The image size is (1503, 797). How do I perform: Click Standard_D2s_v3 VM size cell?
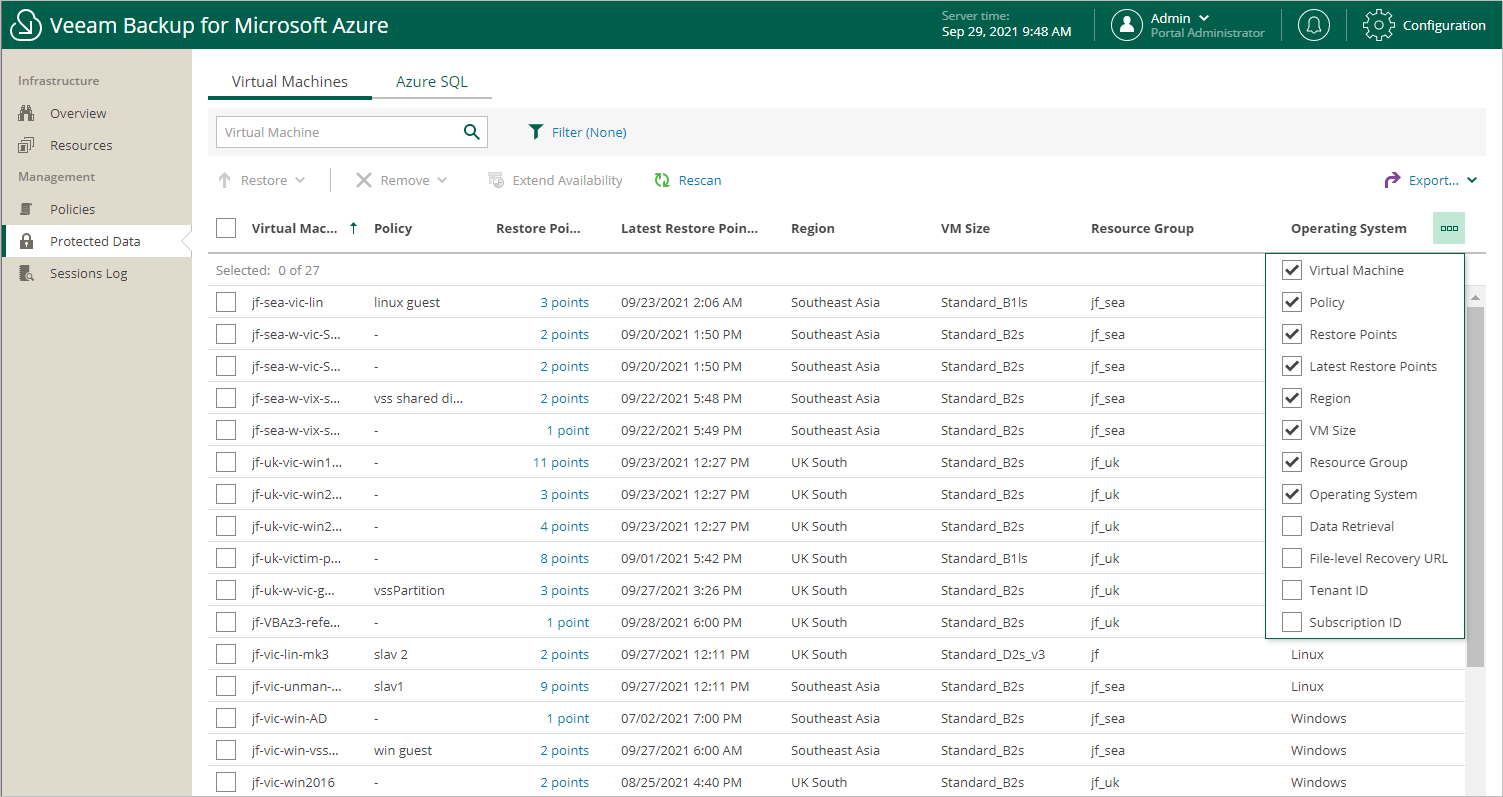pos(993,654)
